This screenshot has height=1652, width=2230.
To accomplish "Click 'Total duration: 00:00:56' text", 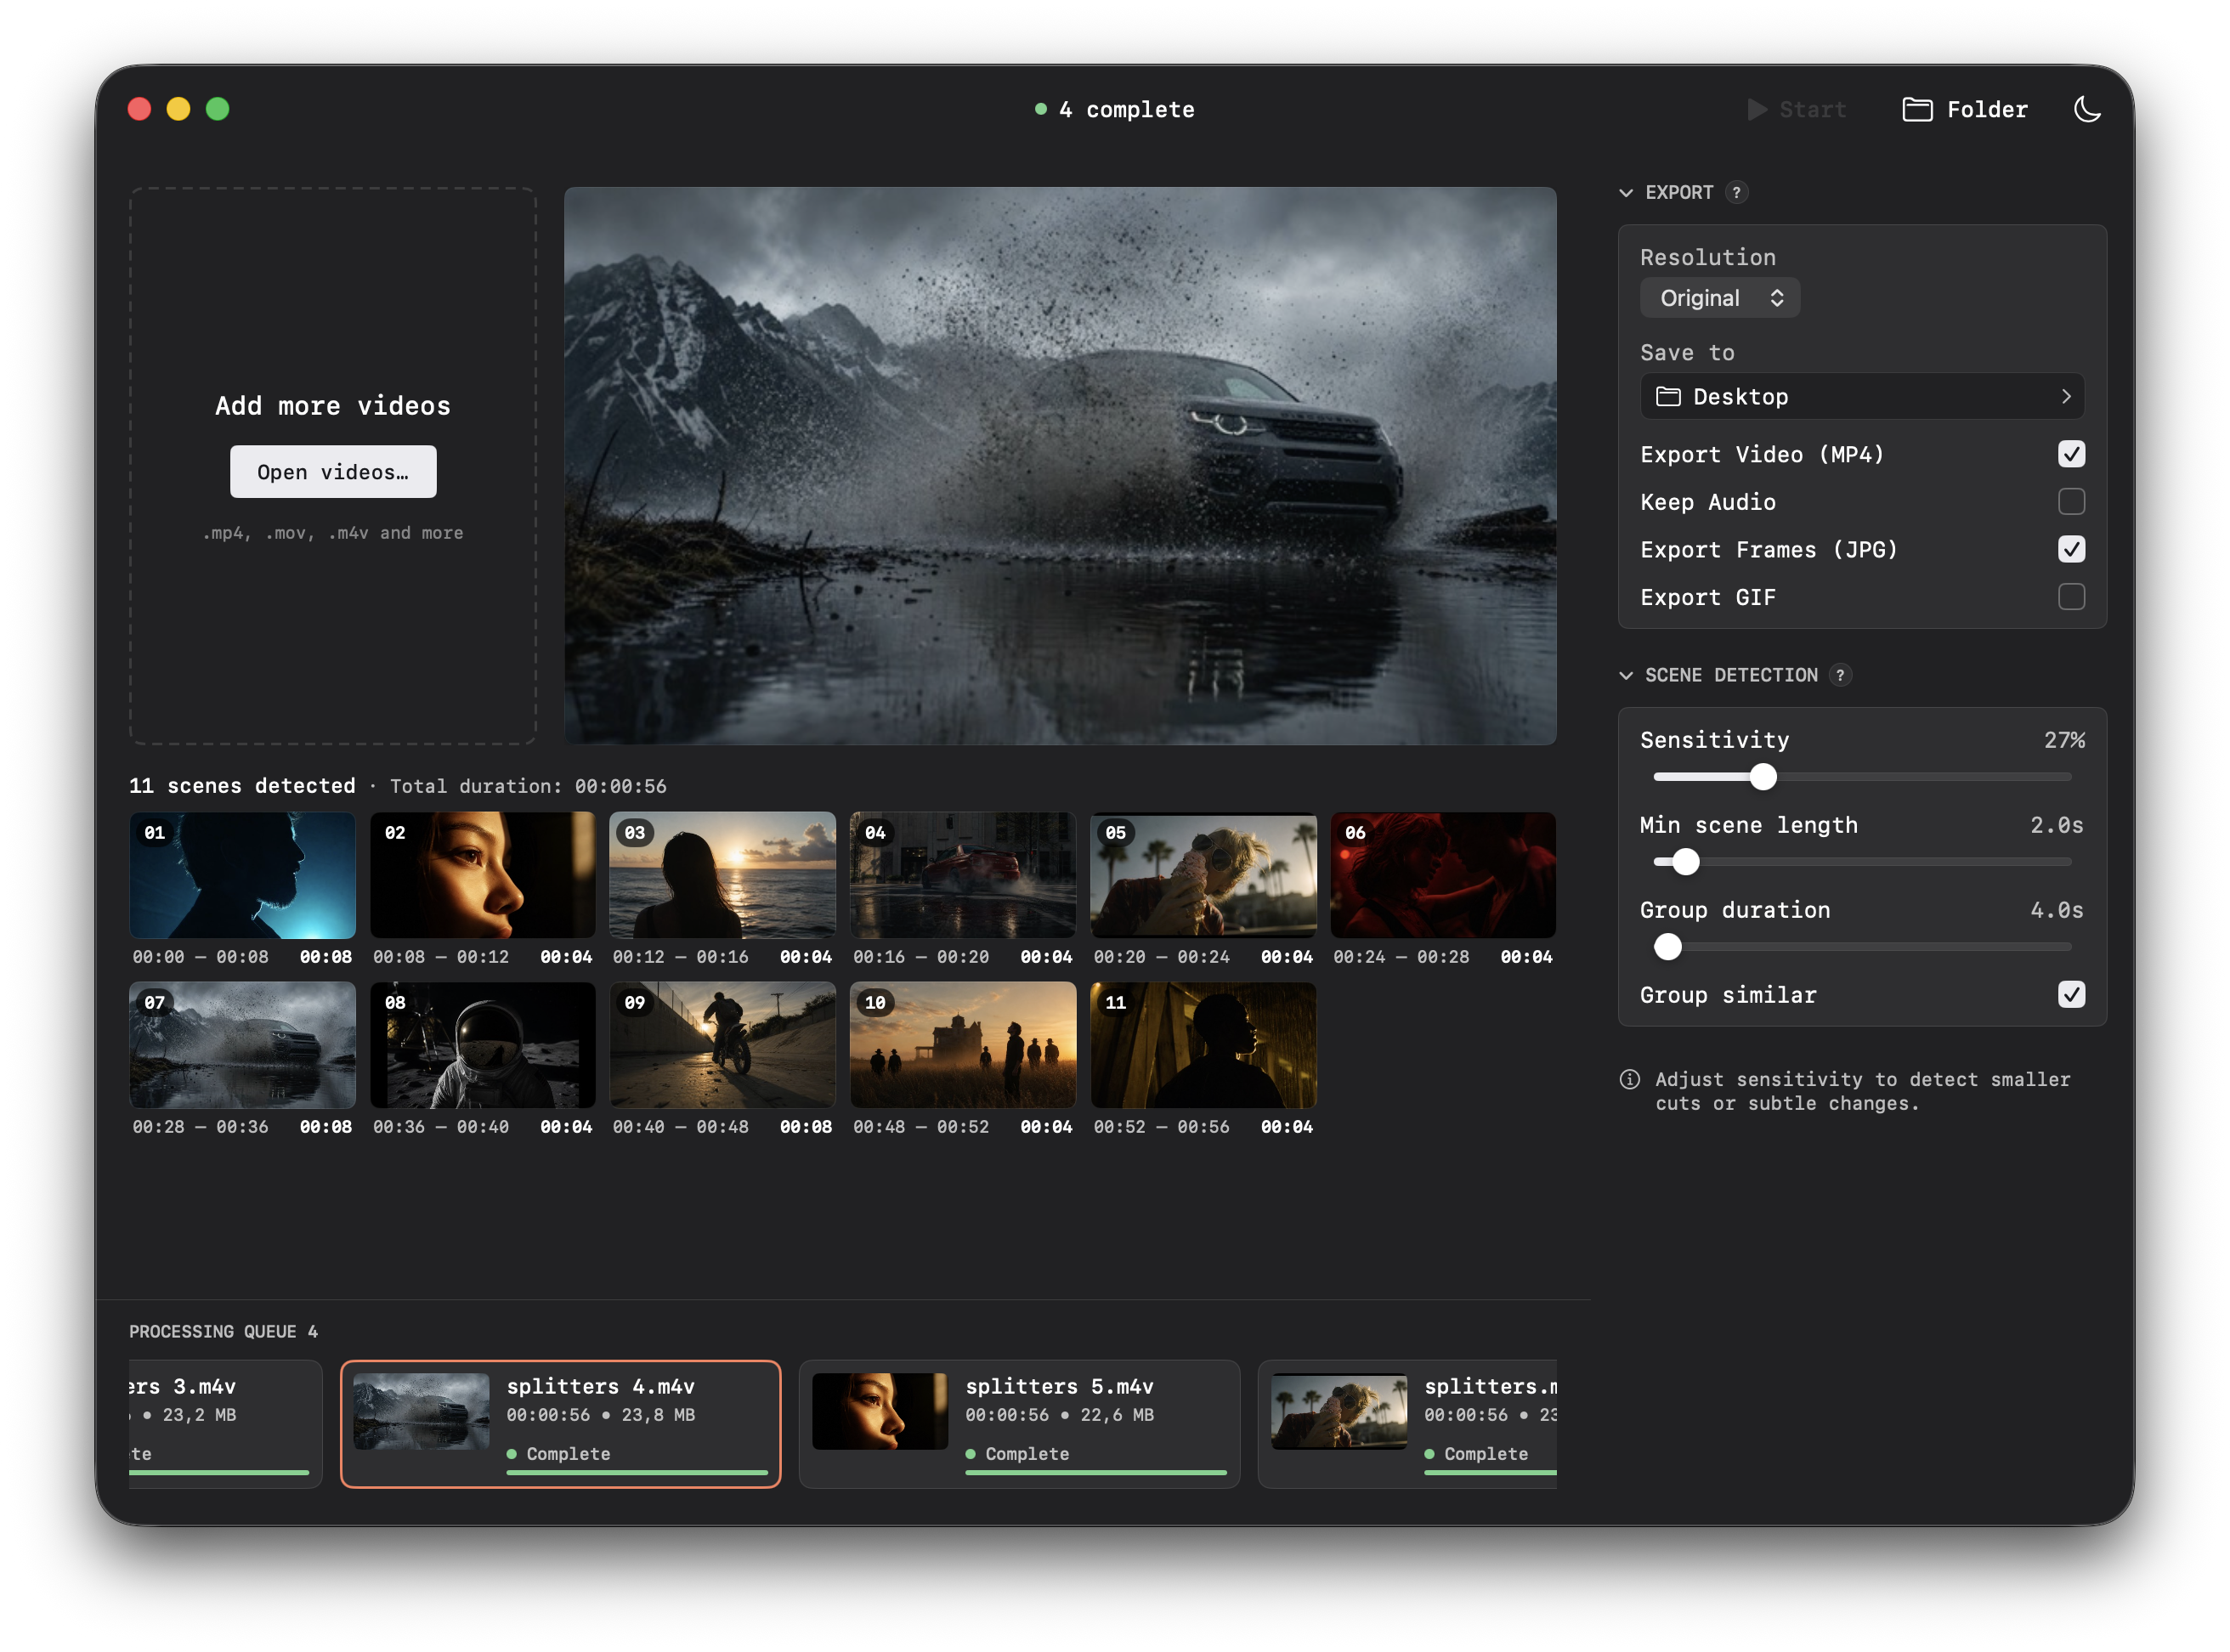I will click(528, 786).
